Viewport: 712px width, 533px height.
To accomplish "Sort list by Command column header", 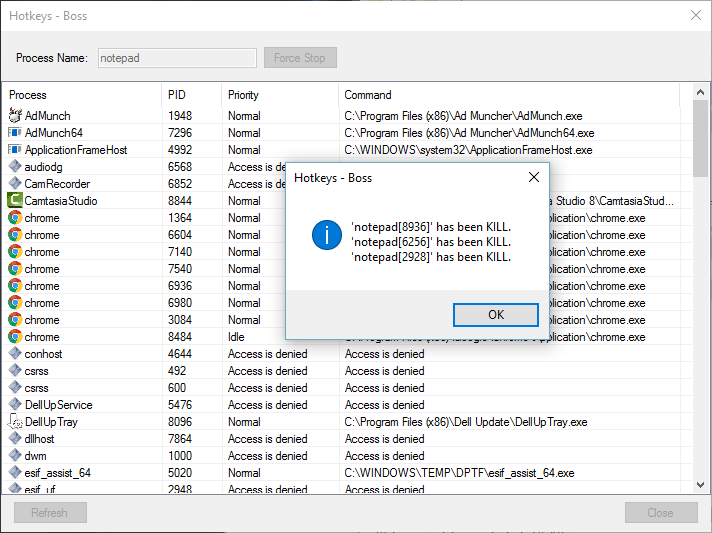I will click(509, 95).
